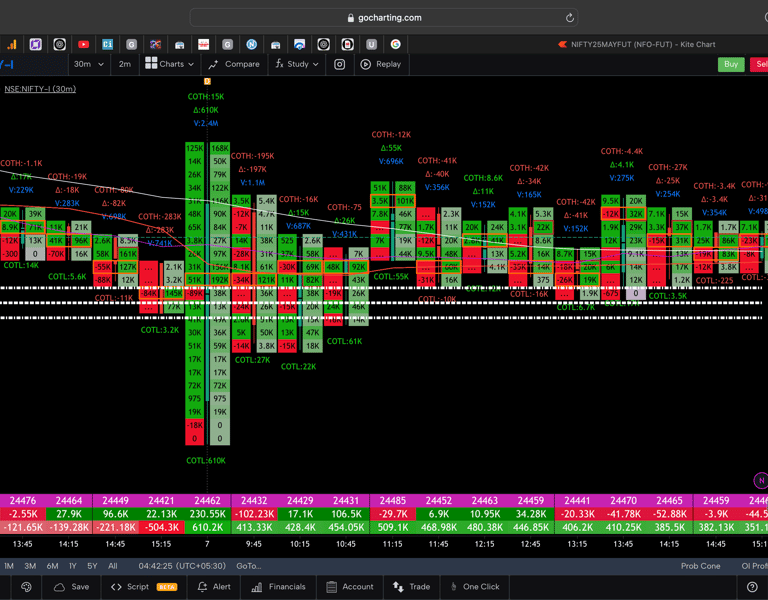This screenshot has height=600, width=768.
Task: Switch to NIFTY25MAYFUT Kite Chart tab
Action: [x=637, y=45]
